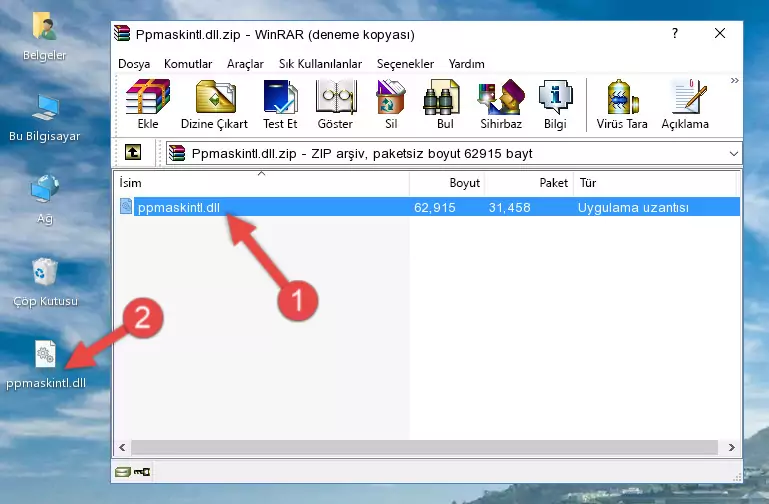Click the Dizine Çıkart extract icon

tap(215, 104)
